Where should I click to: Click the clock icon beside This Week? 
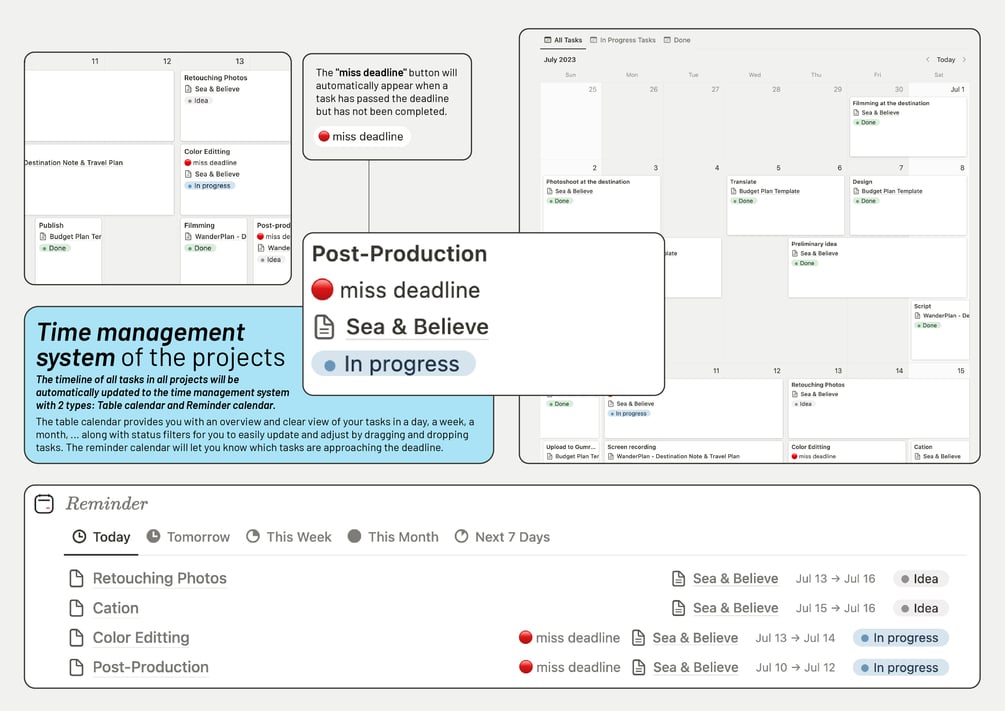253,536
